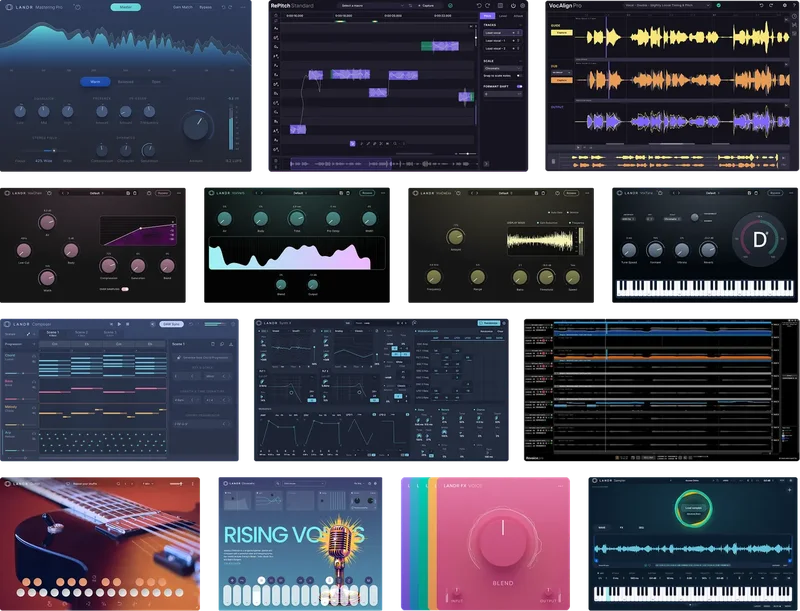The image size is (800, 611).
Task: Click the DAW Sync button in Composer
Action: [171, 324]
